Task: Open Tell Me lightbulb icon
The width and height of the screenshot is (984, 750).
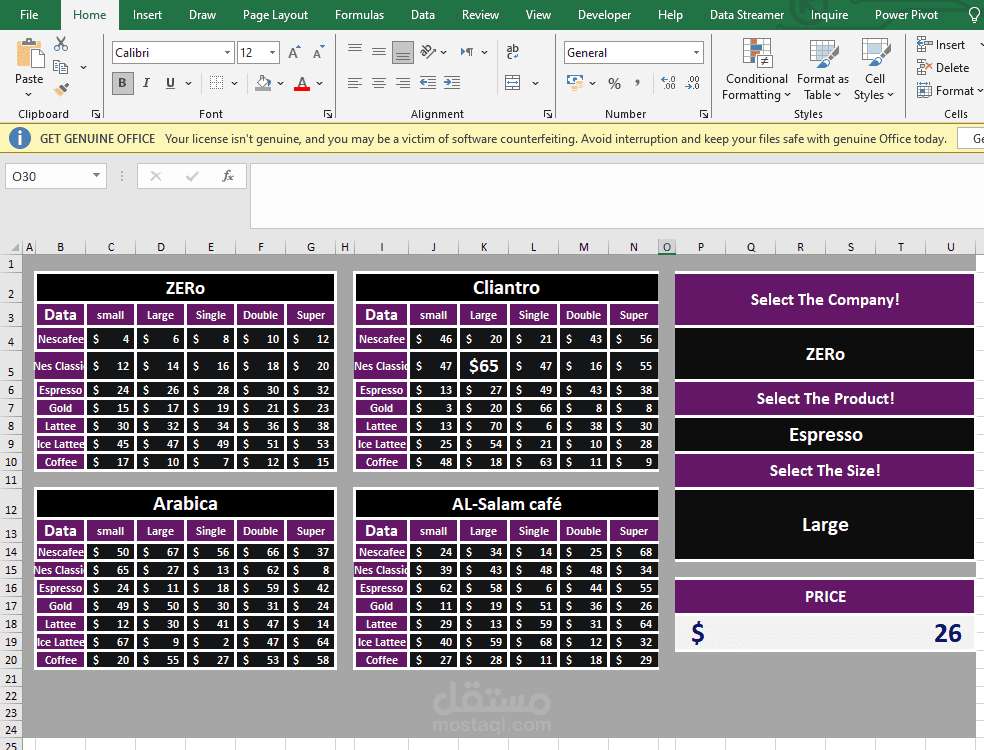Action: point(975,14)
